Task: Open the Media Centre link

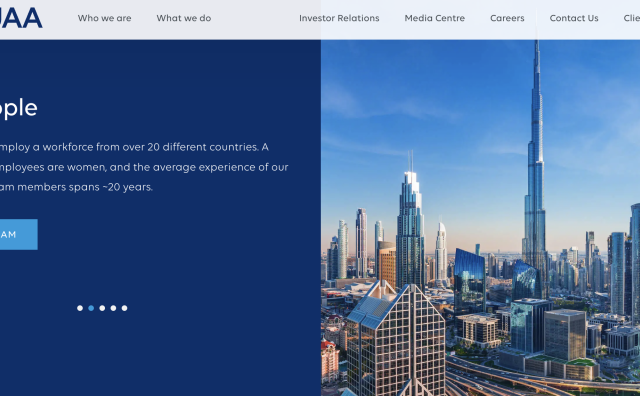Action: coord(434,18)
